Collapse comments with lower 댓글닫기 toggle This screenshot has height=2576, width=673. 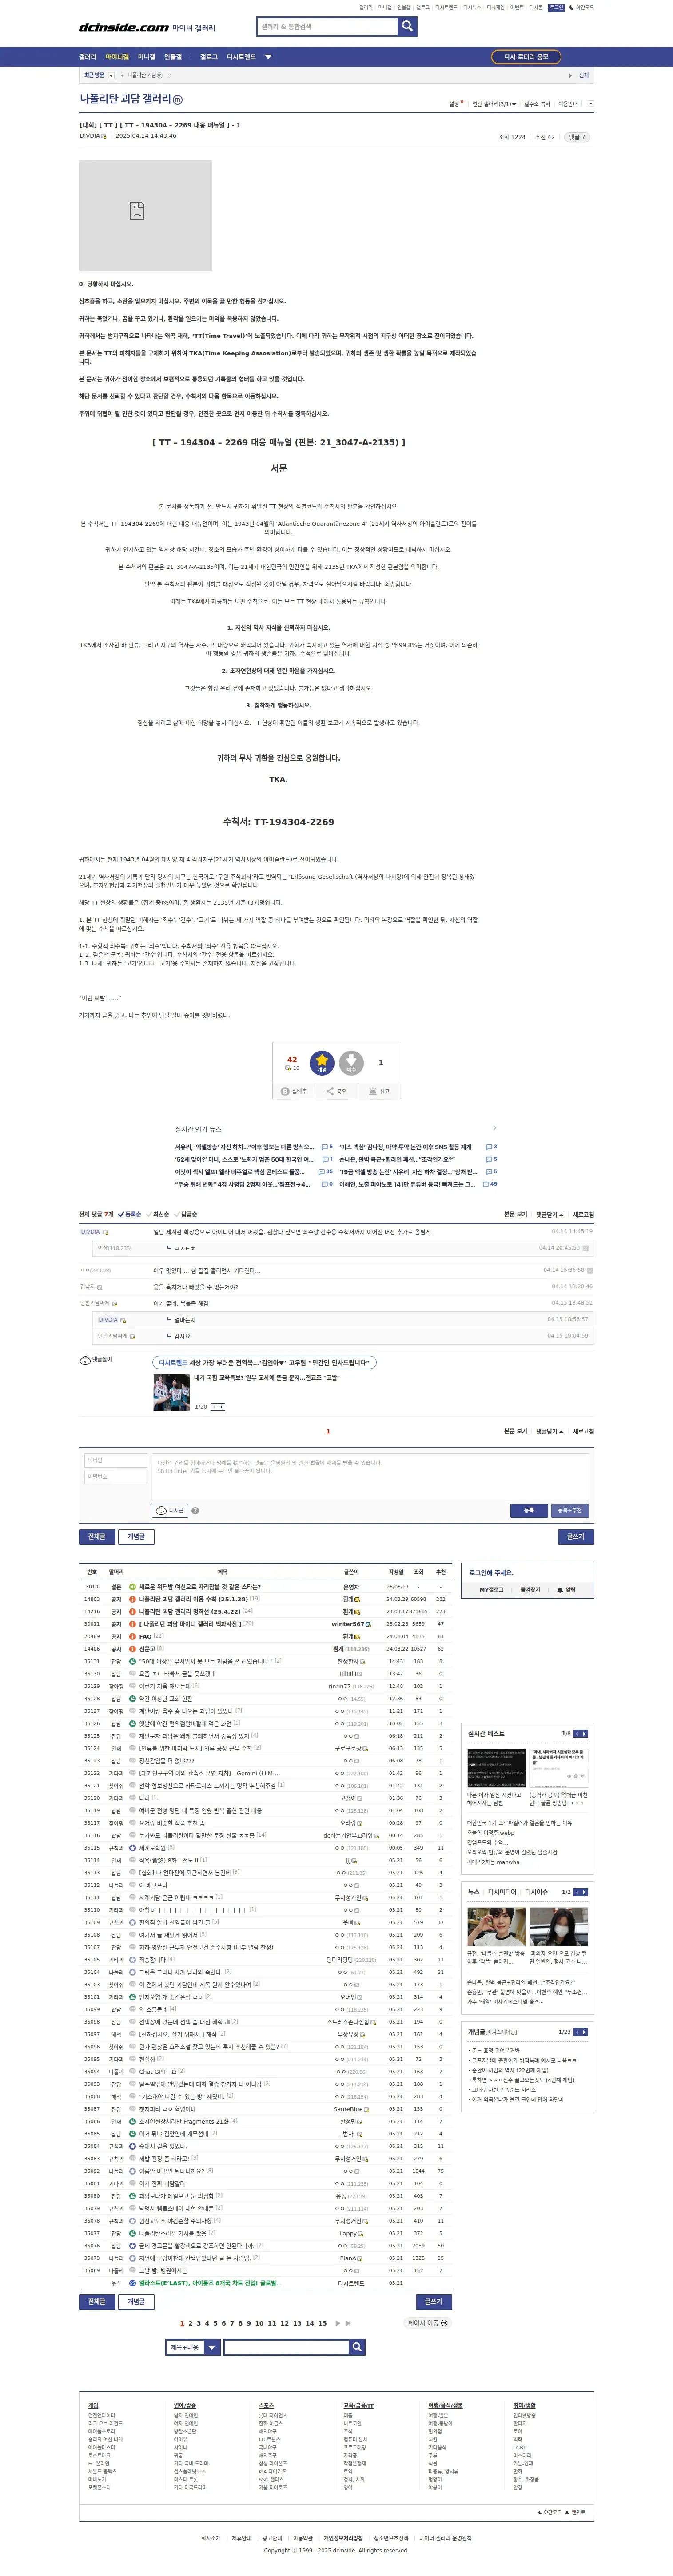pyautogui.click(x=549, y=1431)
